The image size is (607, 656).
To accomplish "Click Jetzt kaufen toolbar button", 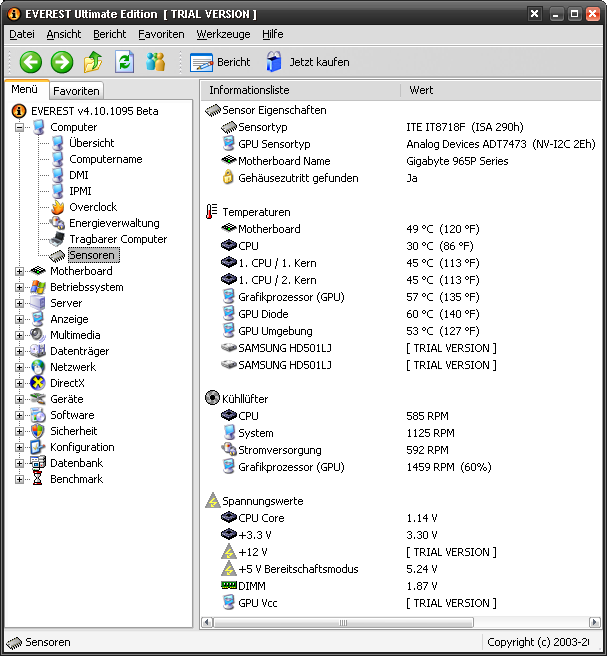I will pyautogui.click(x=307, y=62).
